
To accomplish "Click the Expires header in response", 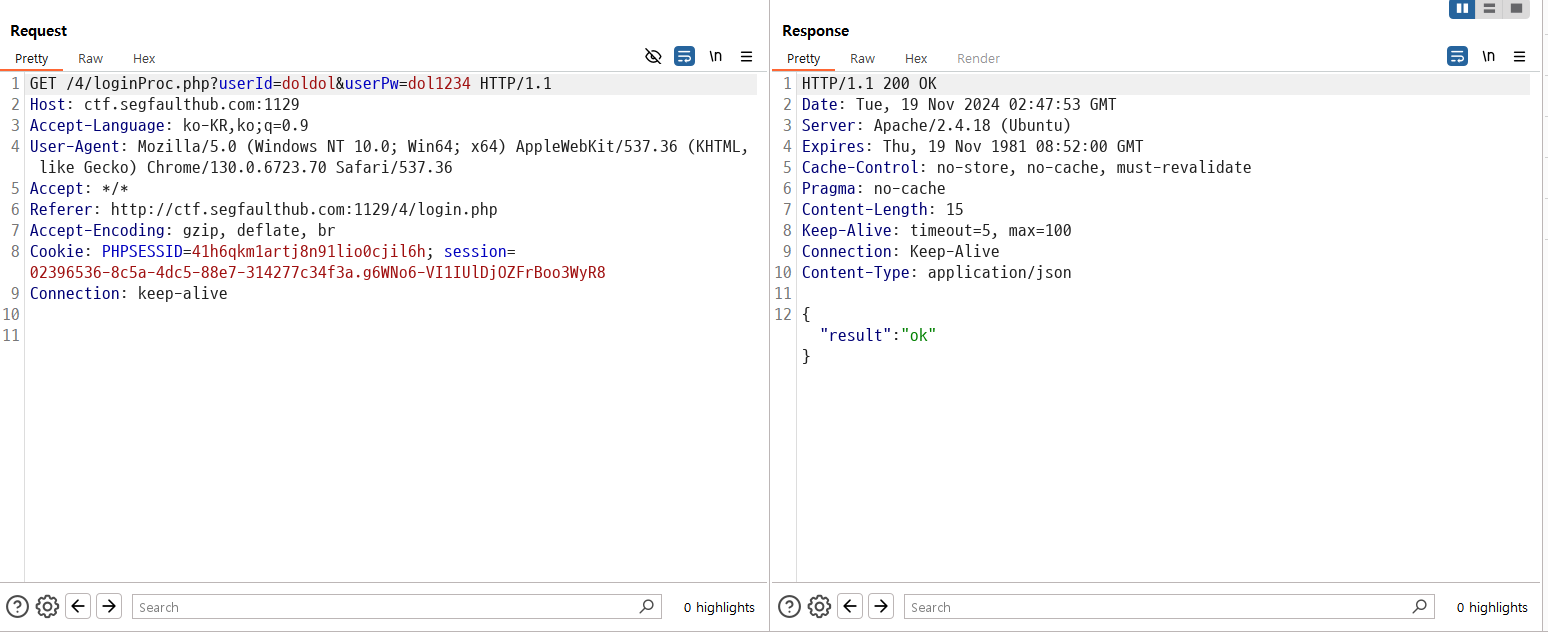I will [x=973, y=147].
